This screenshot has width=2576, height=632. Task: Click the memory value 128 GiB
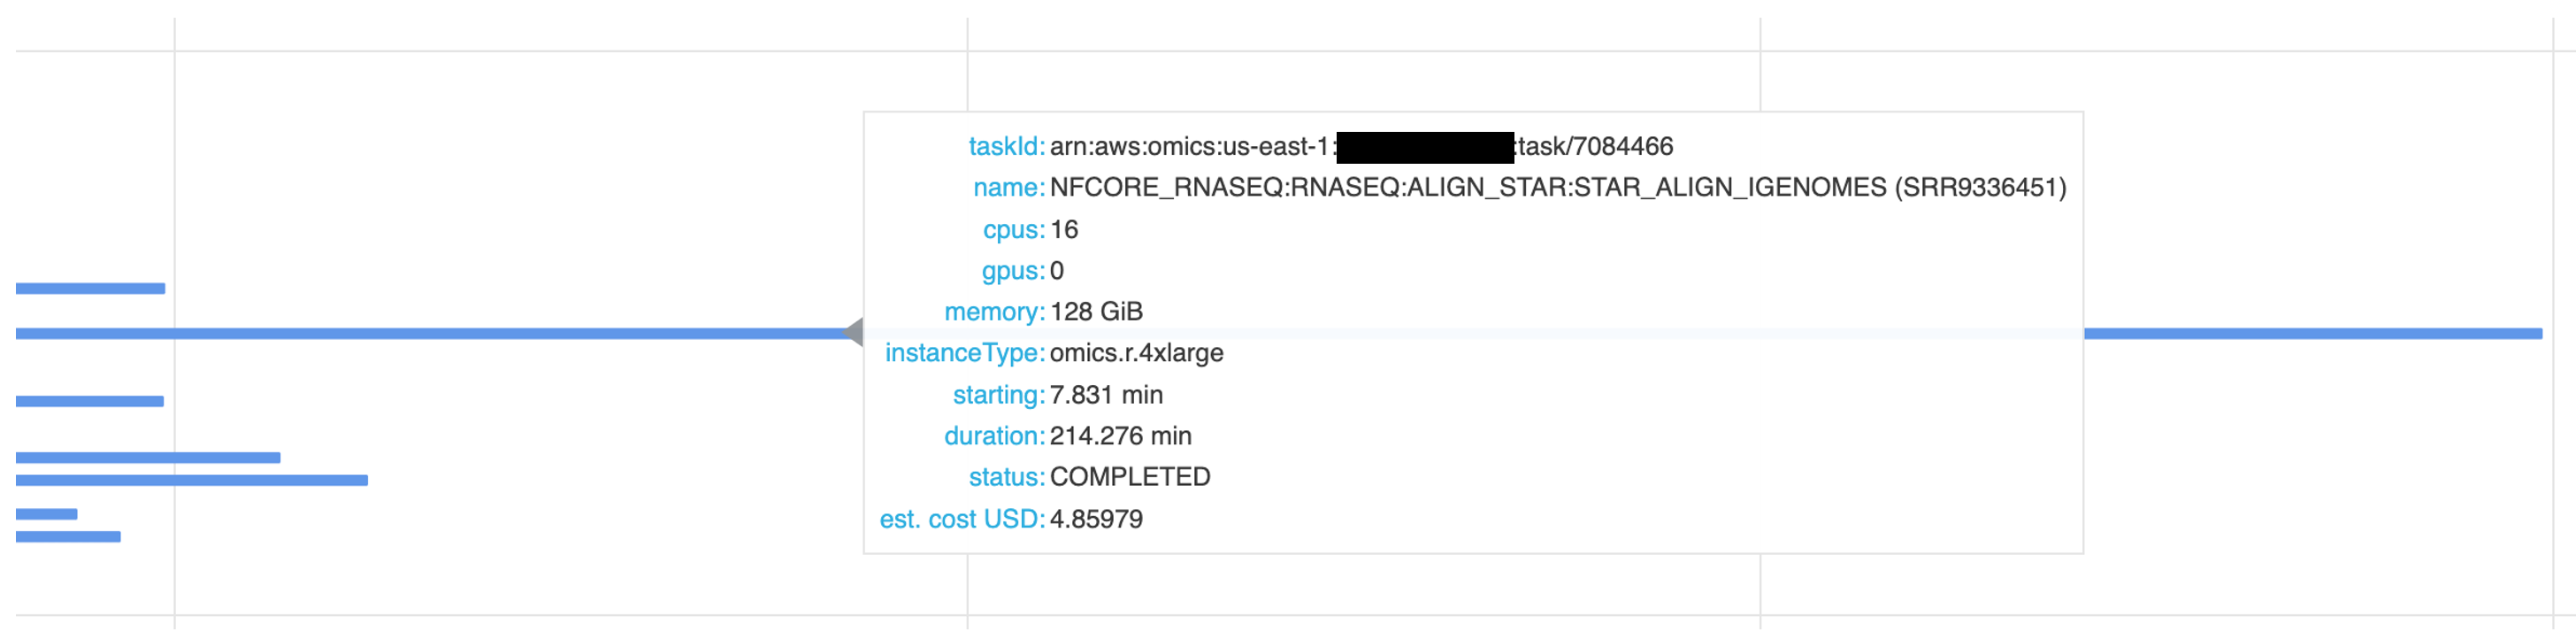click(1096, 312)
